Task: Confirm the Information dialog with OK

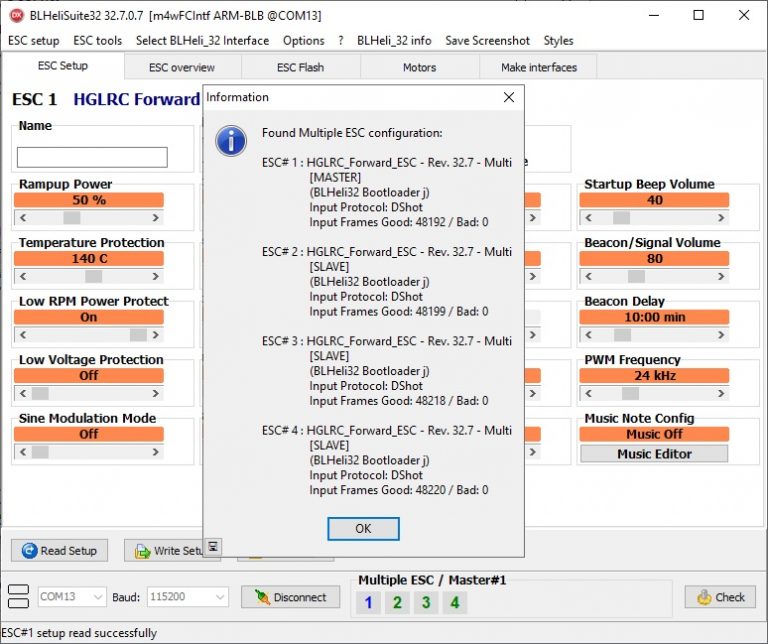Action: click(363, 528)
